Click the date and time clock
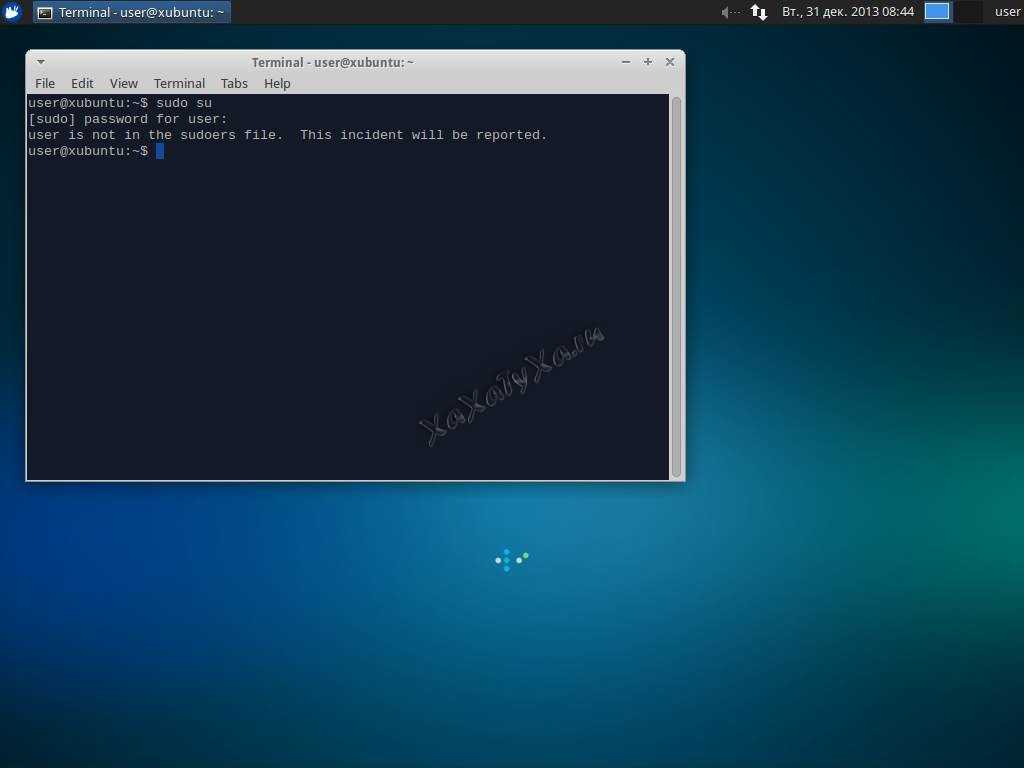1024x768 pixels. tap(847, 12)
